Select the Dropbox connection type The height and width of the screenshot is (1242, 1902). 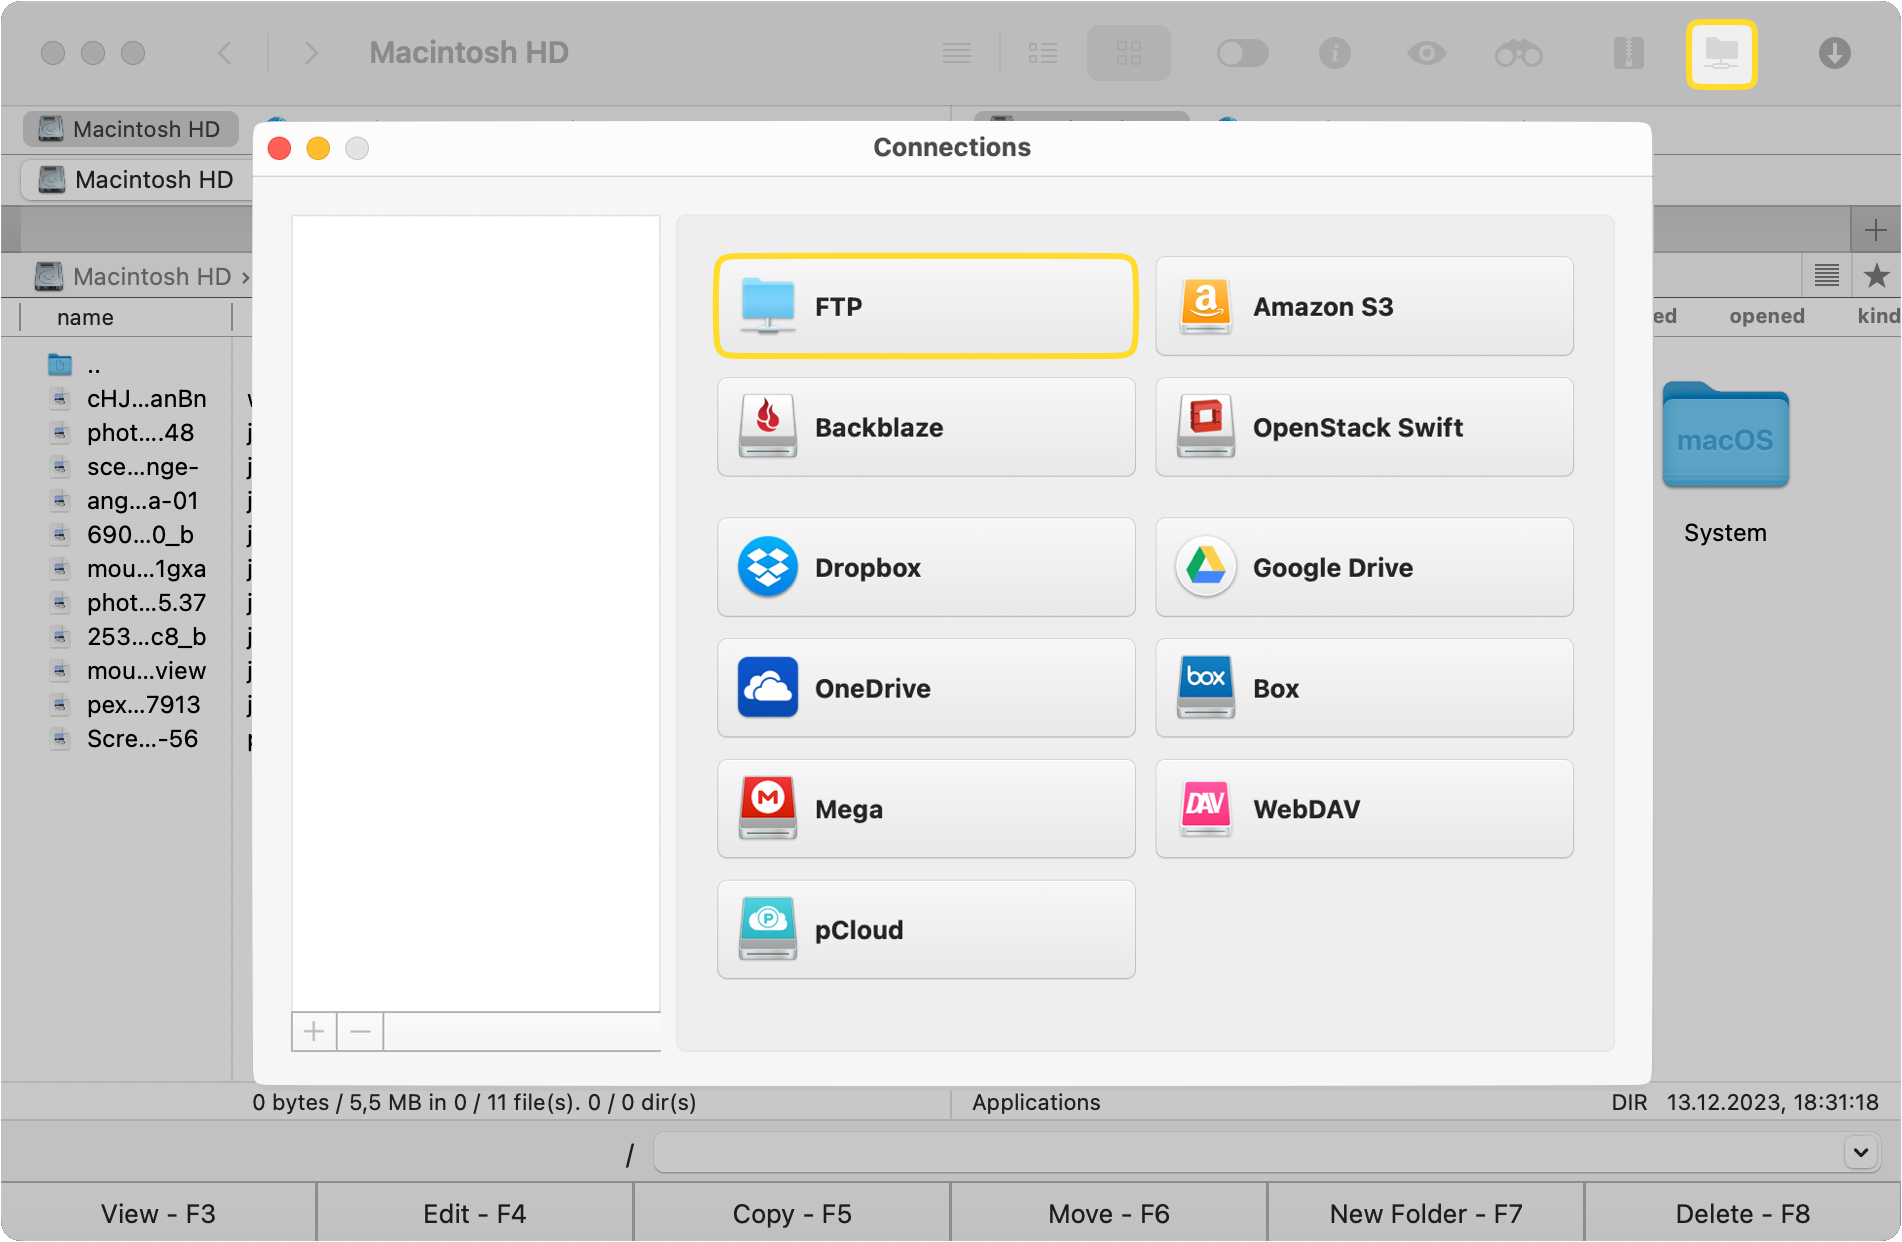[x=925, y=567]
